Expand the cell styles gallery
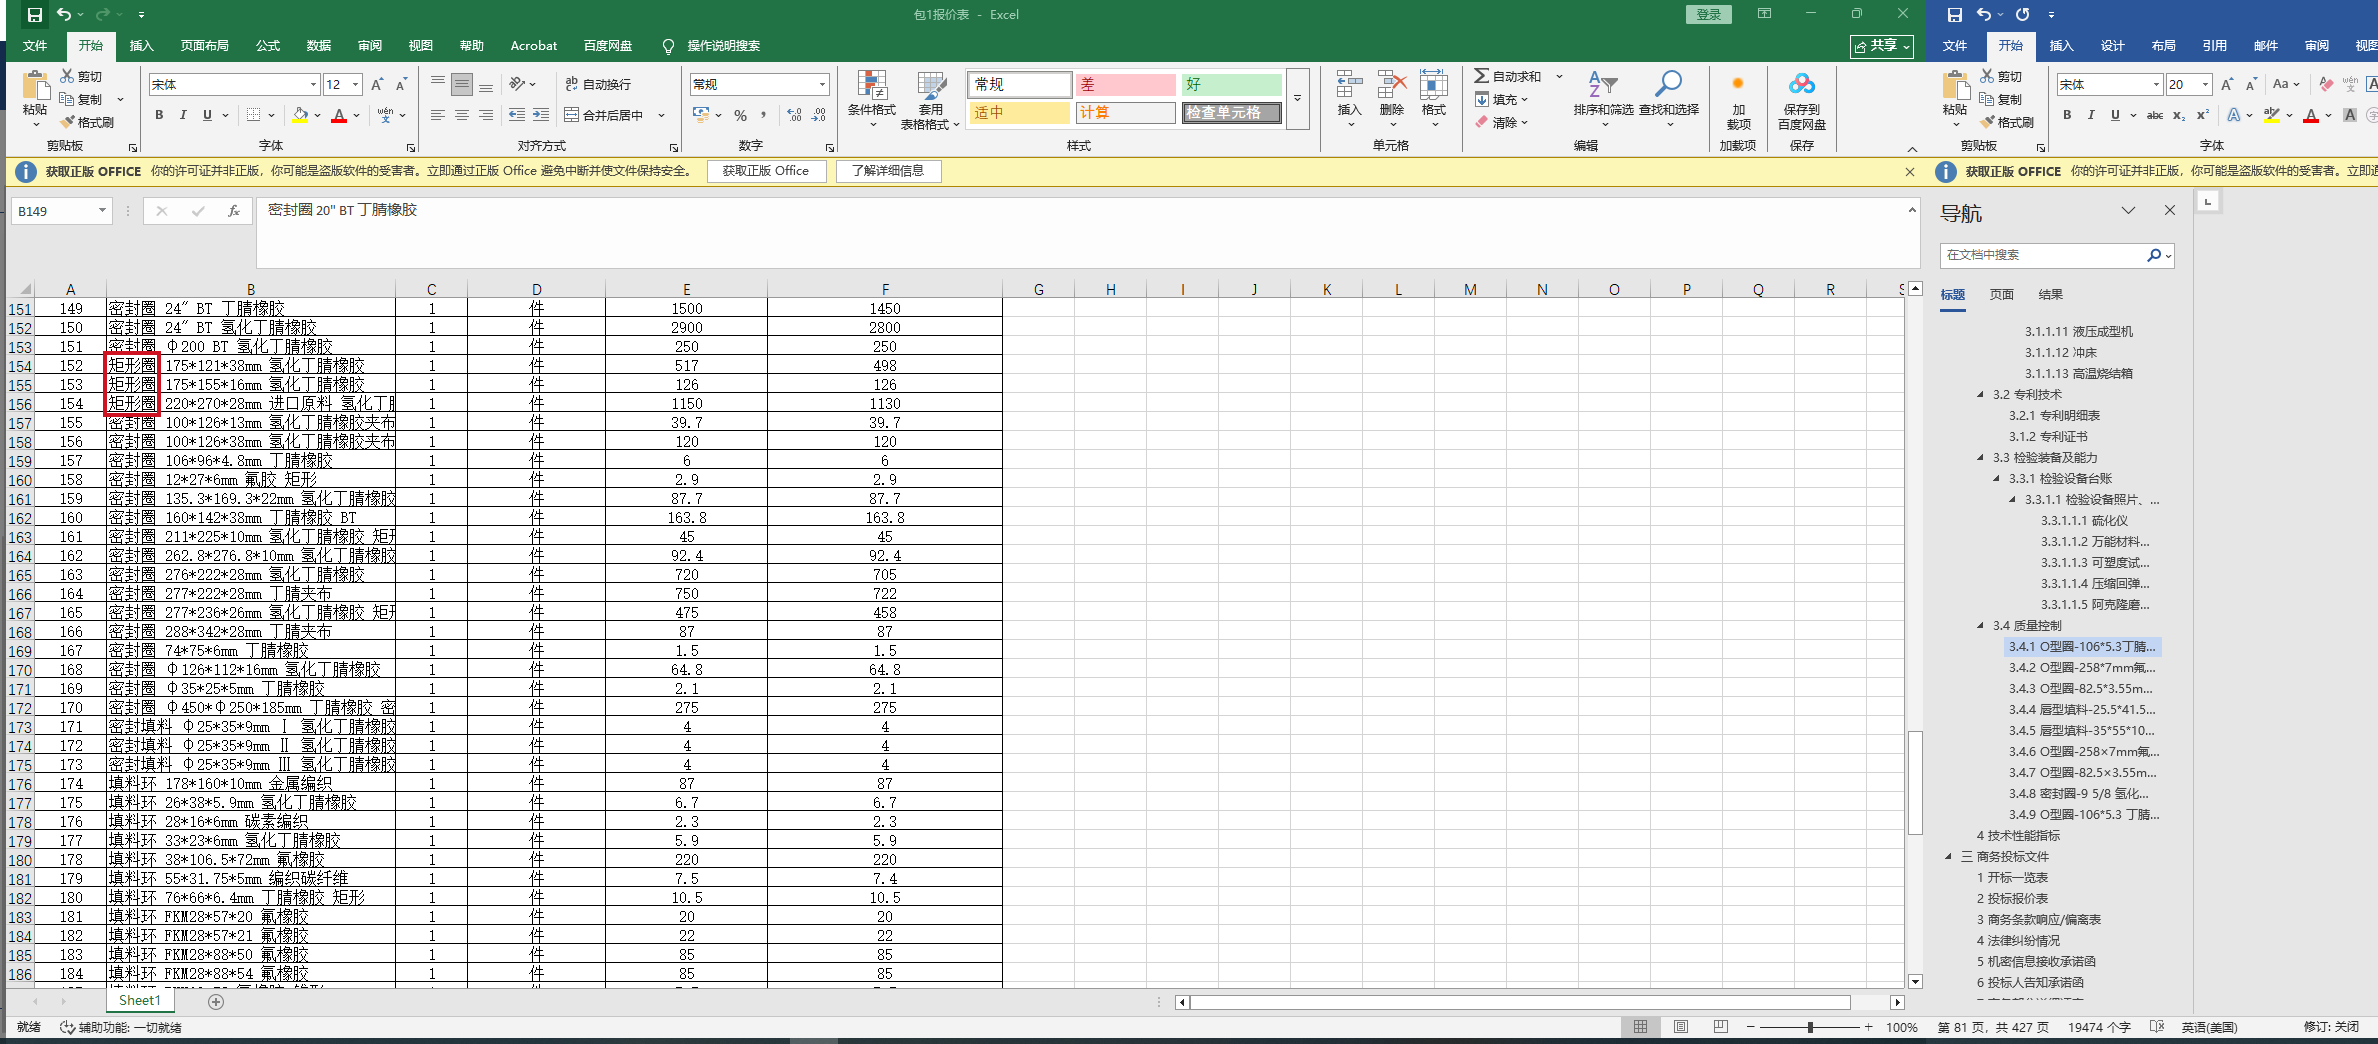 click(x=1297, y=98)
